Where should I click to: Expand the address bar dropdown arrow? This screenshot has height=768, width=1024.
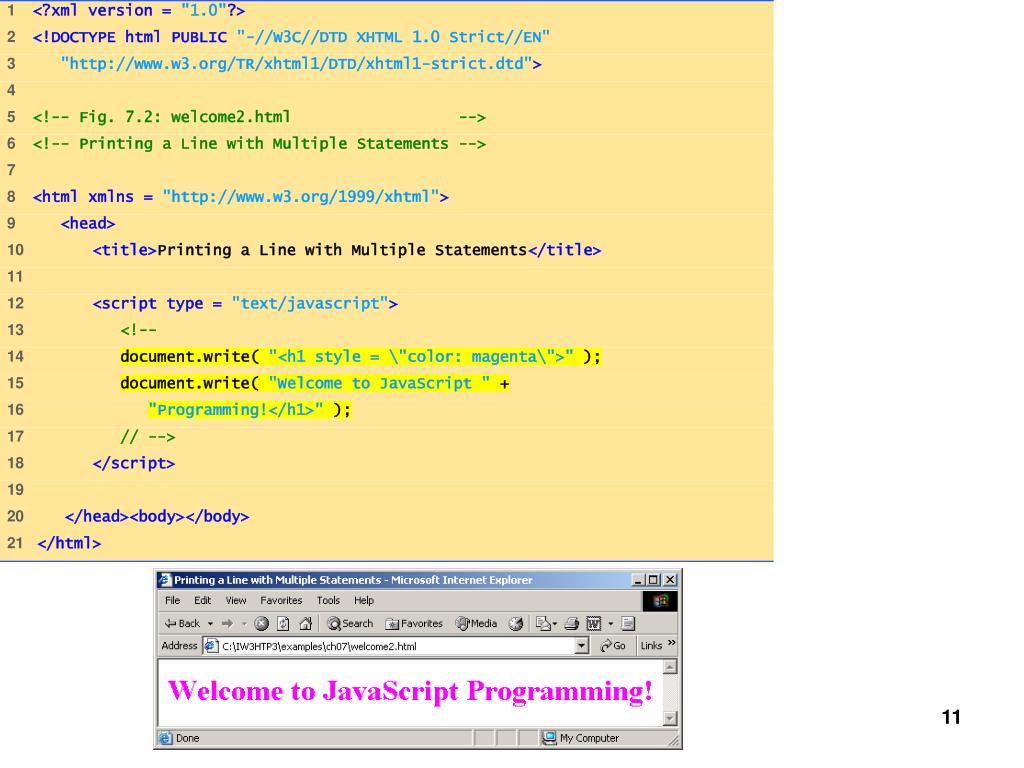581,646
